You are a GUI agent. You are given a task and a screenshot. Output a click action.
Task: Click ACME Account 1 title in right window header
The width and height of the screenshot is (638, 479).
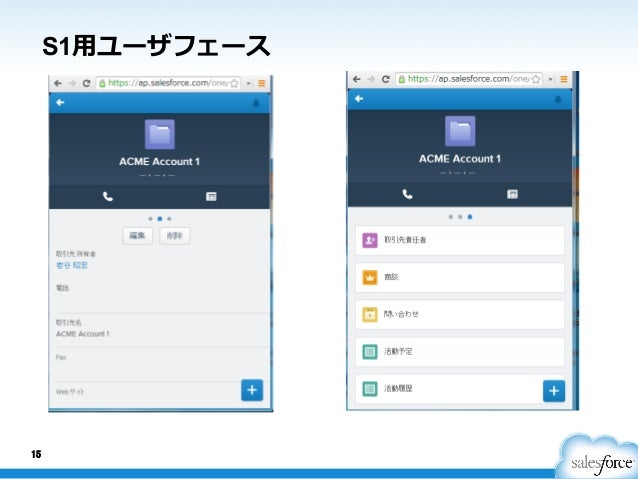point(460,159)
